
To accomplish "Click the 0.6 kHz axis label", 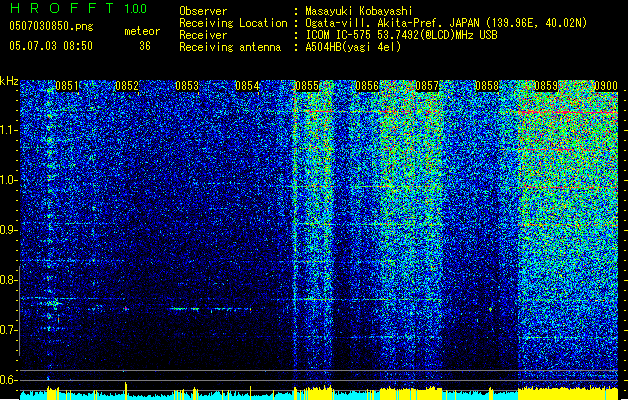I will pyautogui.click(x=8, y=380).
